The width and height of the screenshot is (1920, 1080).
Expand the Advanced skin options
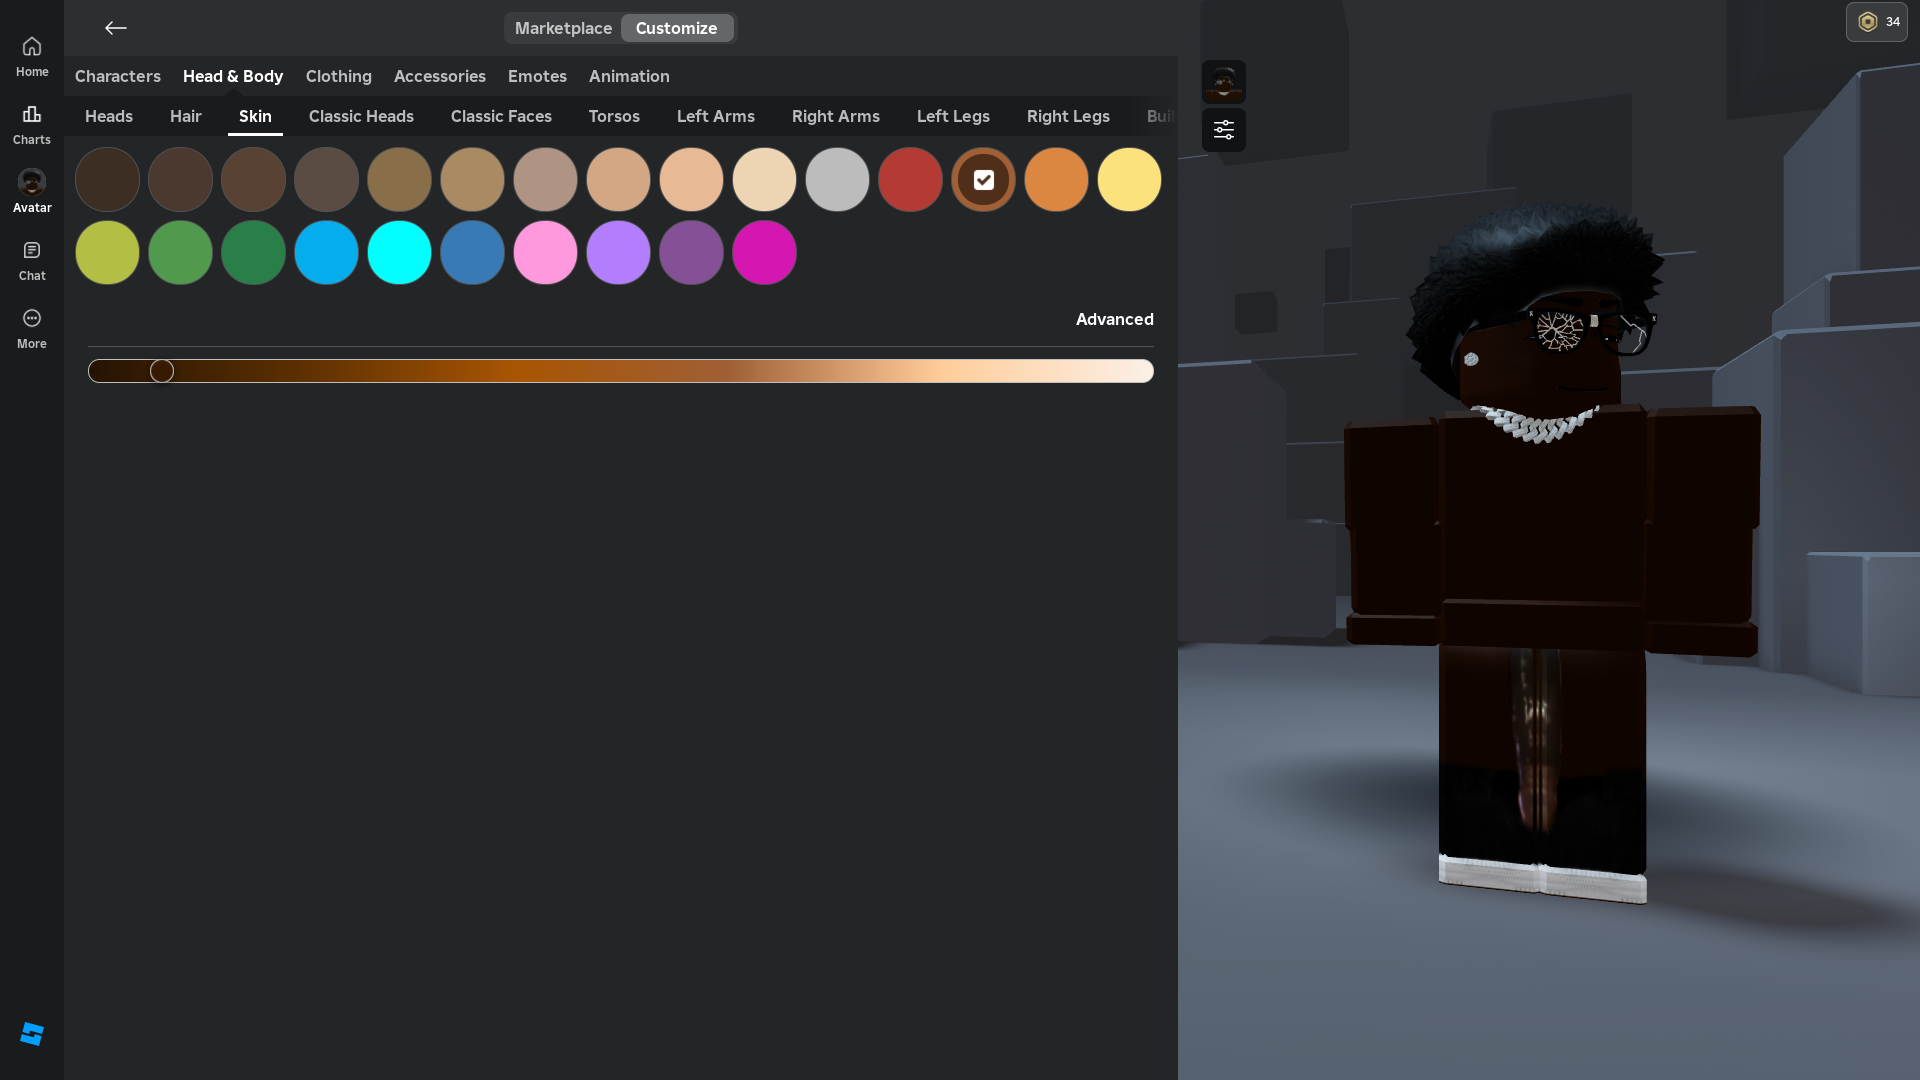[1114, 319]
